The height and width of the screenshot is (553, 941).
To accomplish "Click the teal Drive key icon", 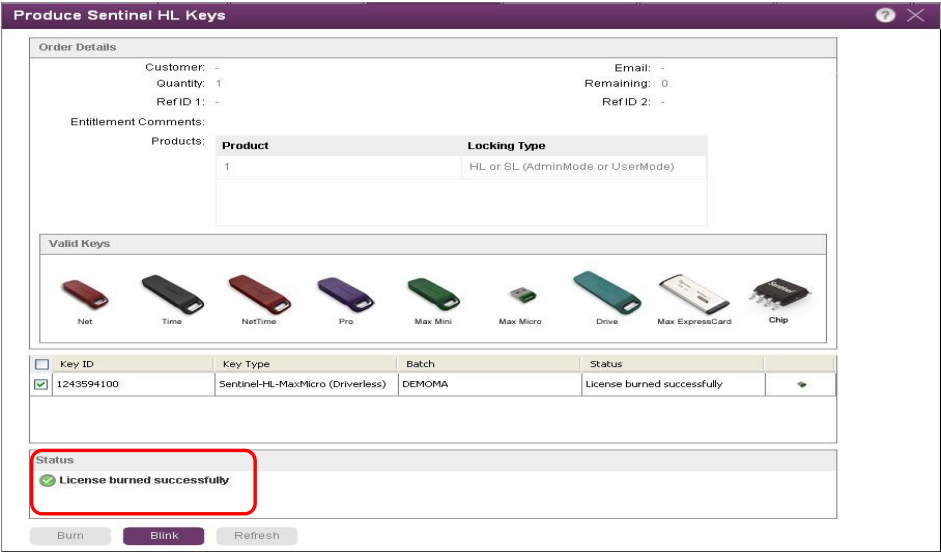I will (x=606, y=292).
